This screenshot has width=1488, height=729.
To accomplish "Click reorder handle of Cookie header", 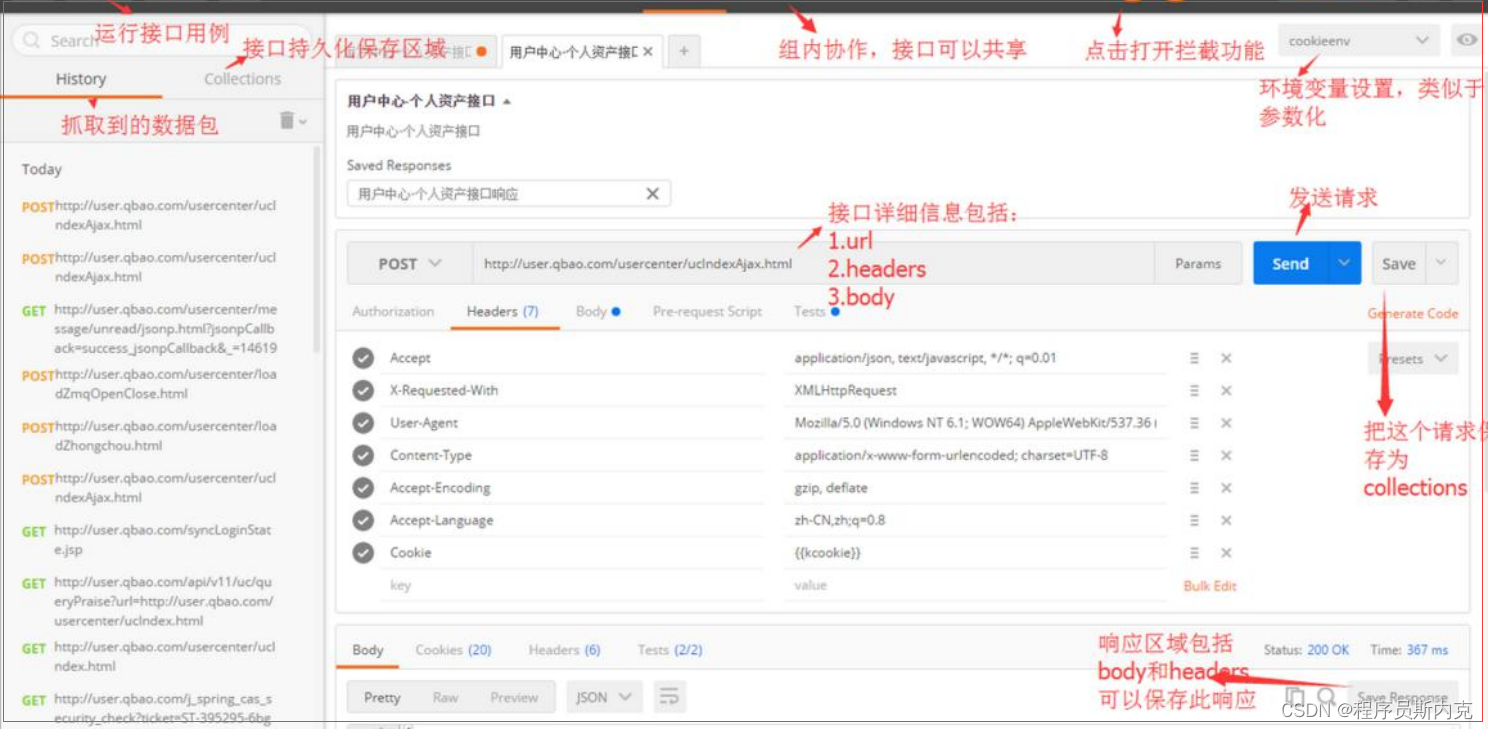I will [1194, 553].
